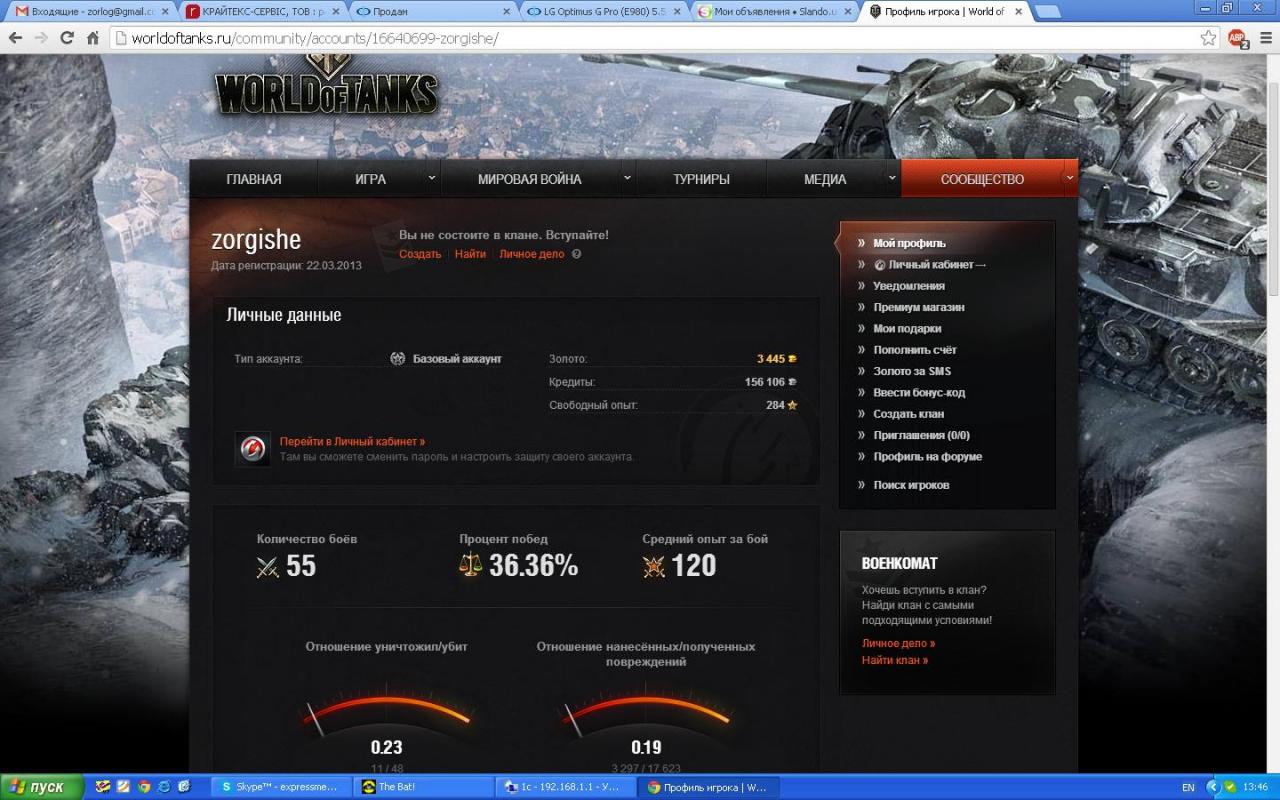Open Профиль на форуме in sidebar
Screen dimensions: 1280x800
(x=928, y=456)
